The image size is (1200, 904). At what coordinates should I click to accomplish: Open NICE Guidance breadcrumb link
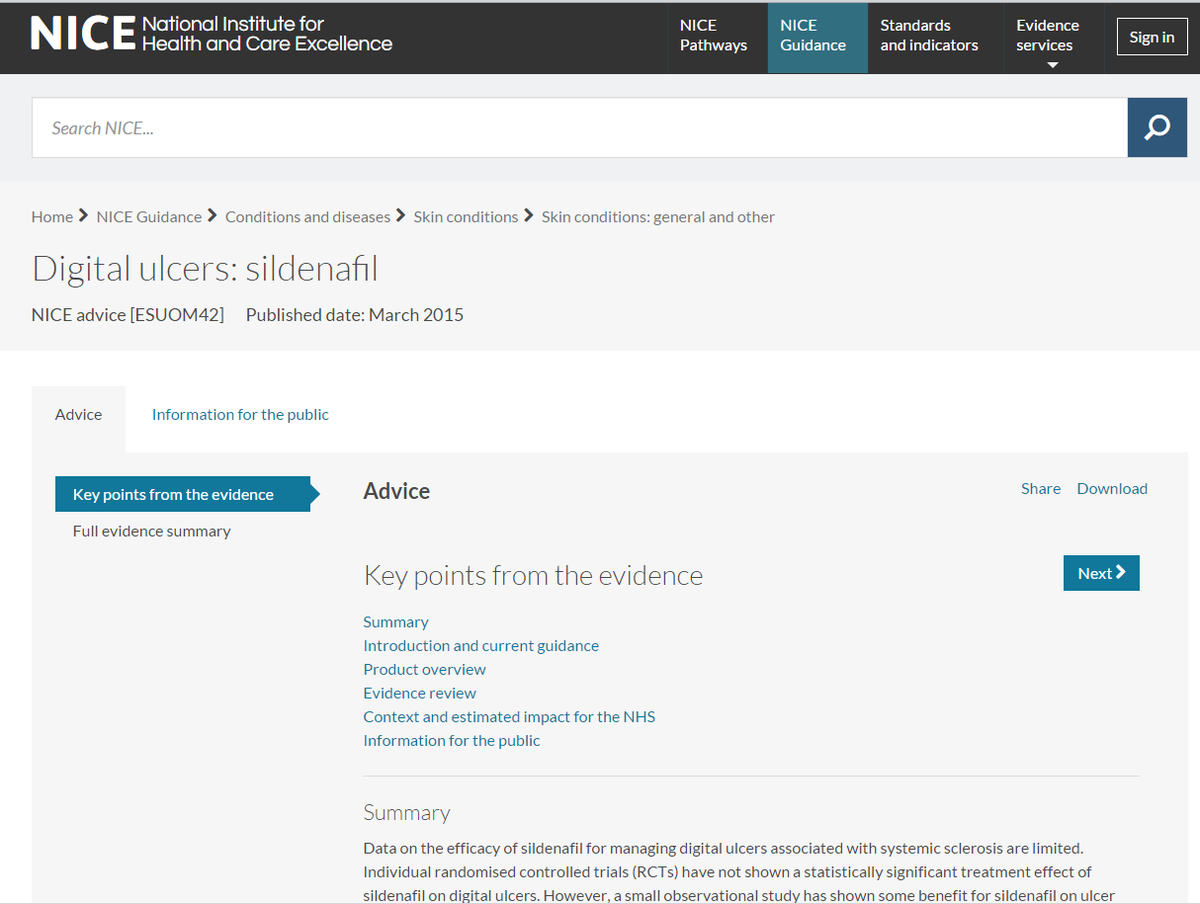pos(149,217)
